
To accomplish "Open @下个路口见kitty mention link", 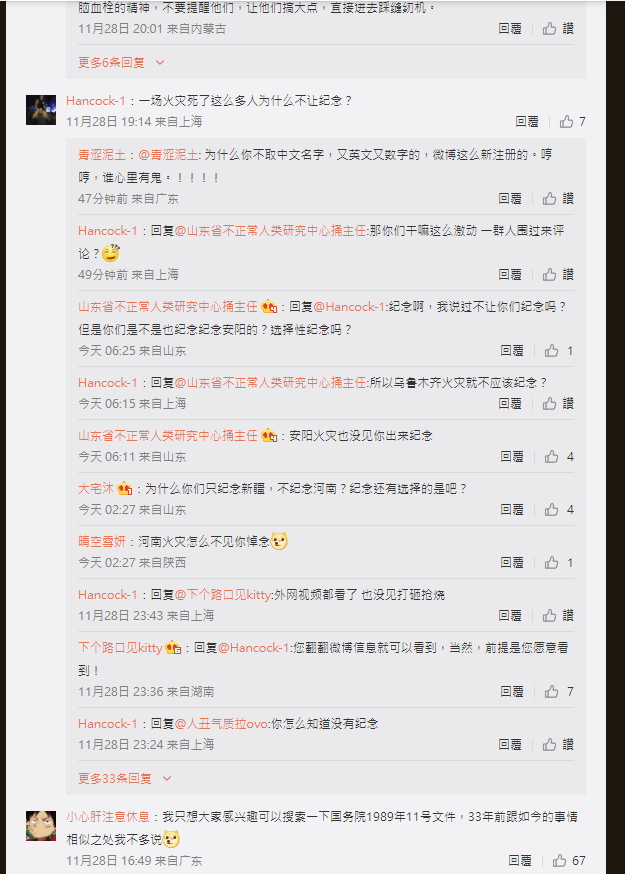I will tap(224, 595).
